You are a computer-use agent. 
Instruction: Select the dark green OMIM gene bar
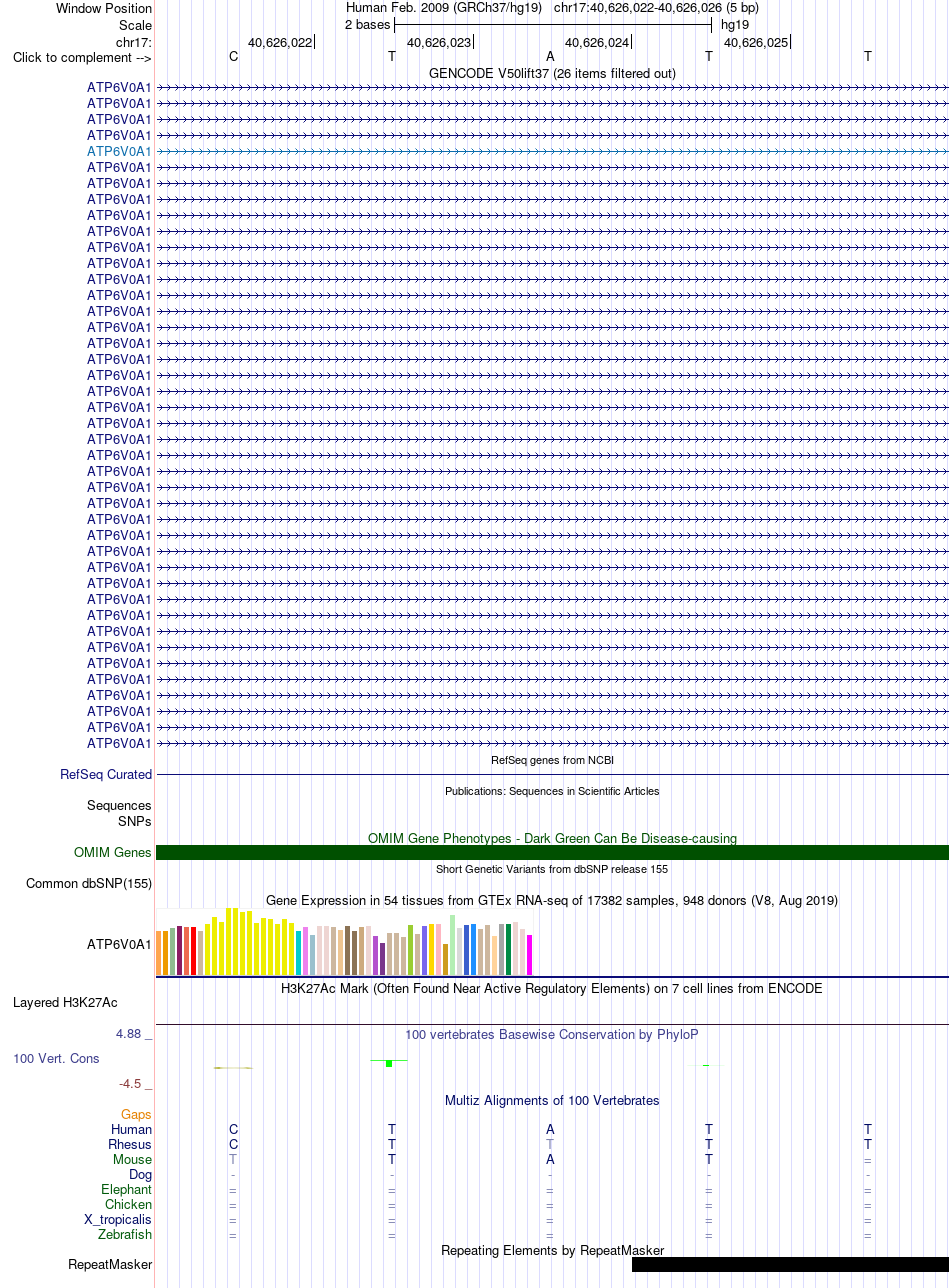pyautogui.click(x=552, y=853)
